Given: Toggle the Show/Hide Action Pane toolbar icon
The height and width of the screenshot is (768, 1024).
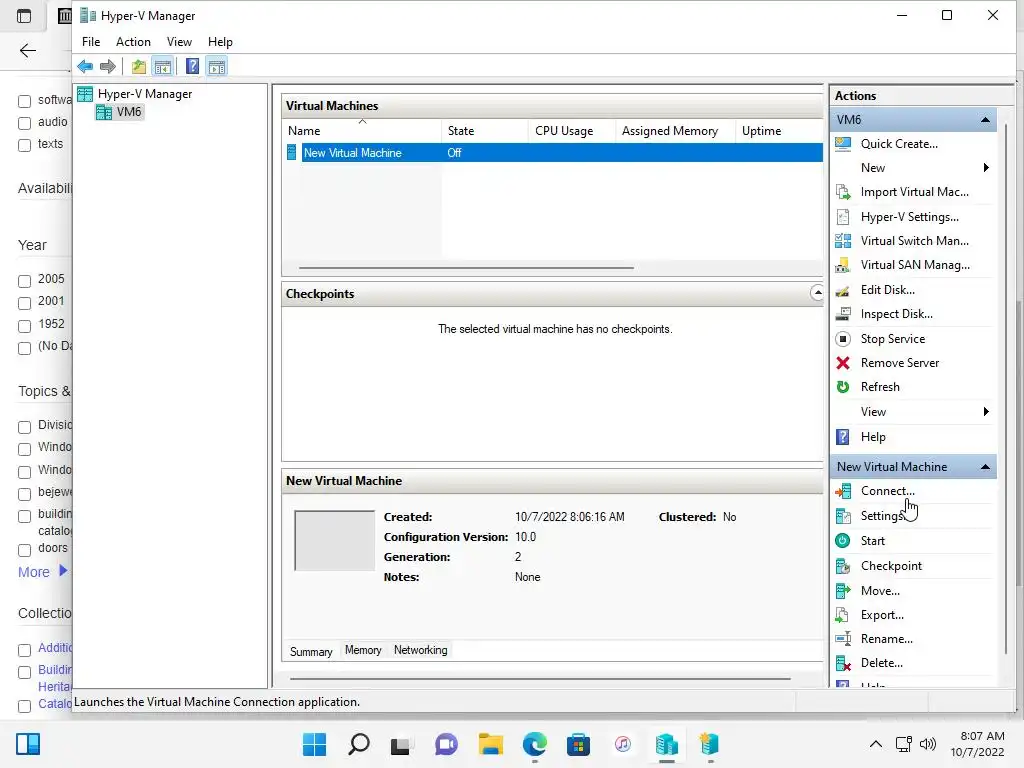Looking at the screenshot, I should 217,66.
